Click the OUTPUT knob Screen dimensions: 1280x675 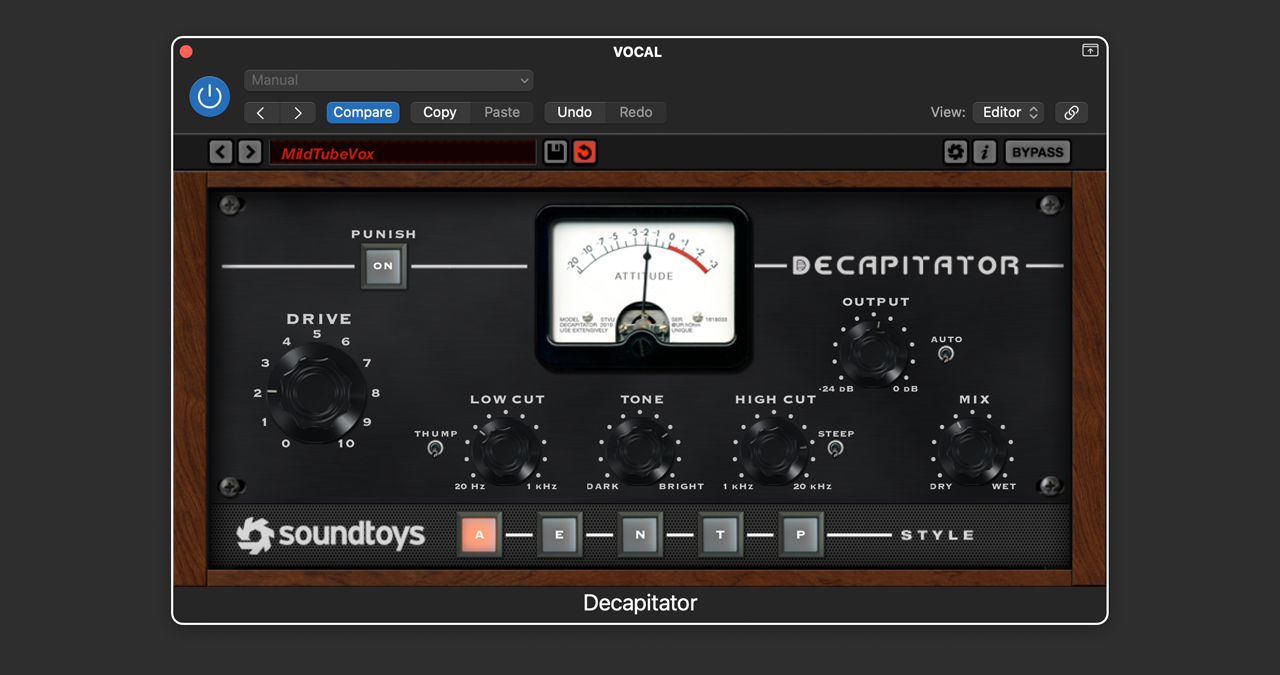(x=874, y=353)
